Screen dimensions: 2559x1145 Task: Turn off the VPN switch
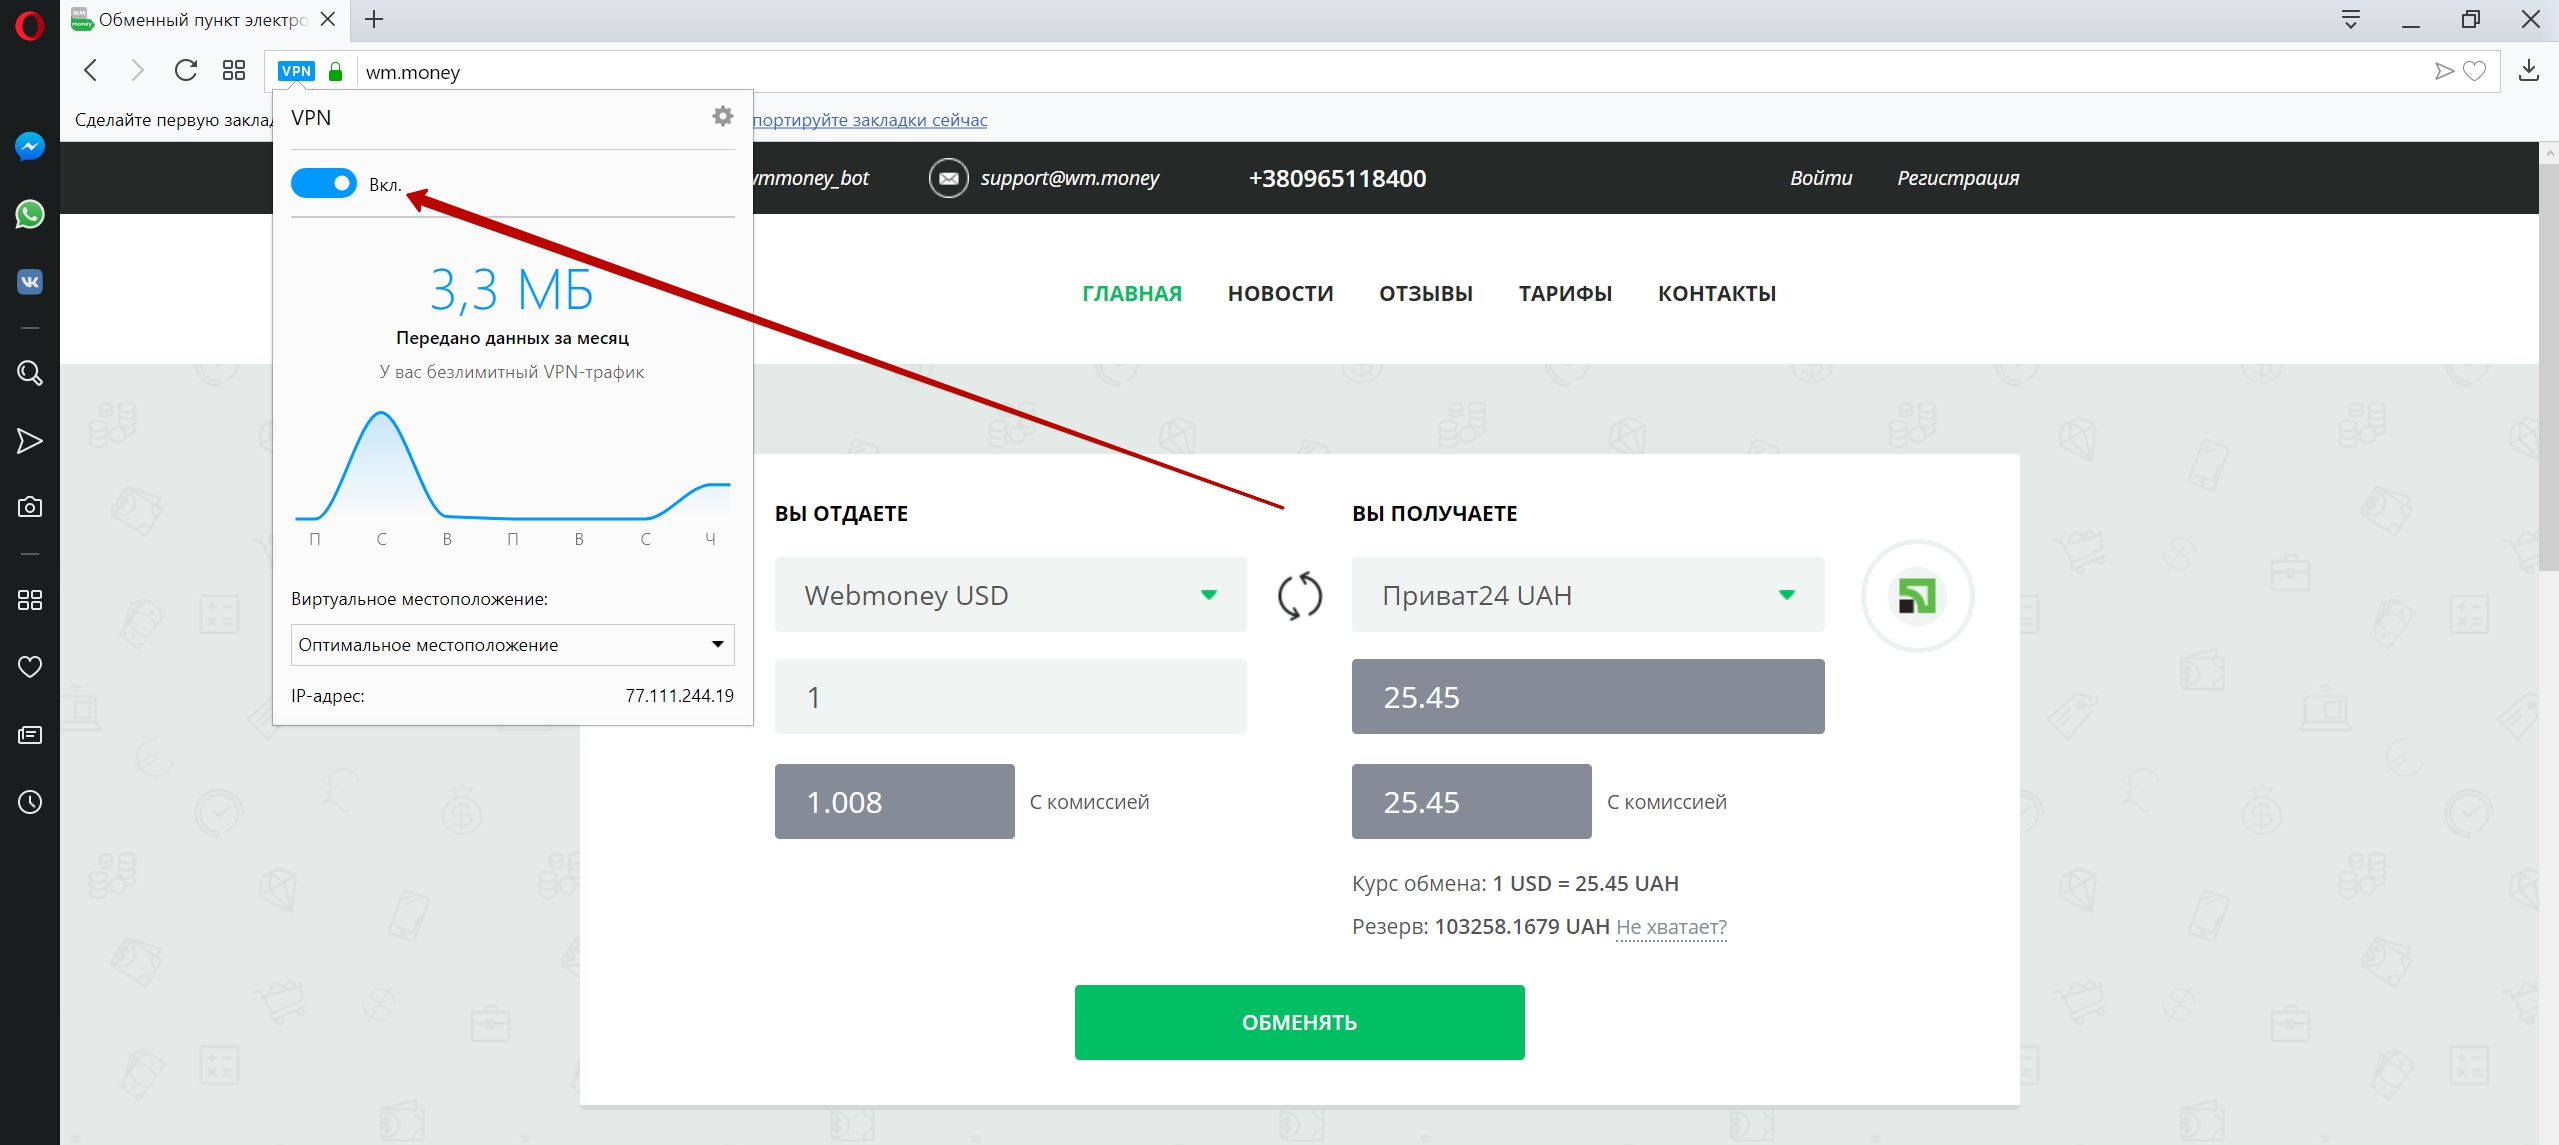click(x=324, y=183)
